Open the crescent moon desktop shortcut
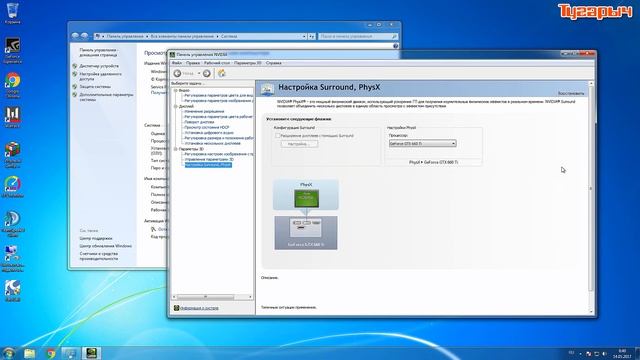Viewport: 640px width, 360px height. pyautogui.click(x=13, y=291)
